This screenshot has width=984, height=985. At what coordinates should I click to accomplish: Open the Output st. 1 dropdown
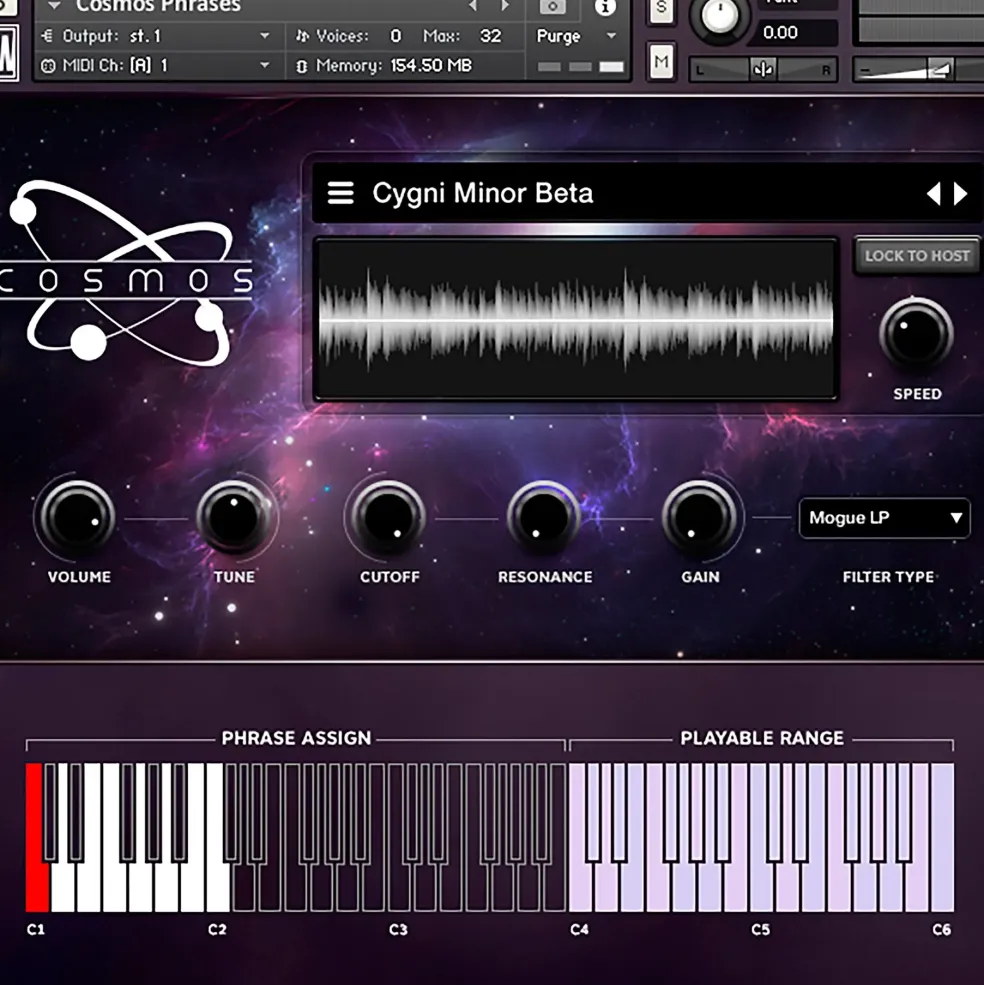pyautogui.click(x=157, y=36)
